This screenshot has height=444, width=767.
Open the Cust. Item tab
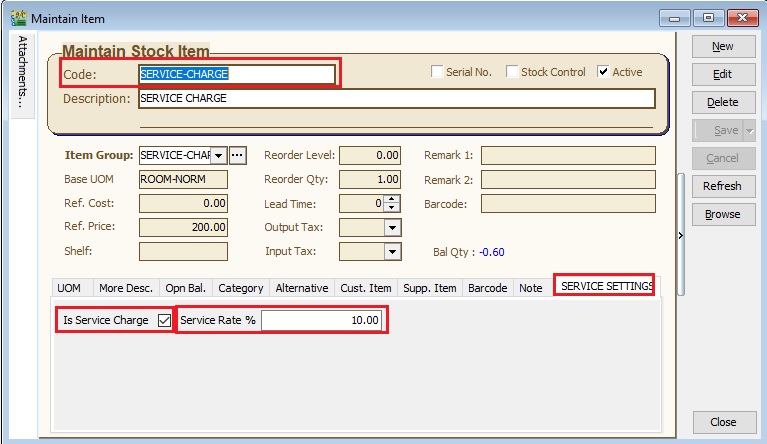(366, 288)
